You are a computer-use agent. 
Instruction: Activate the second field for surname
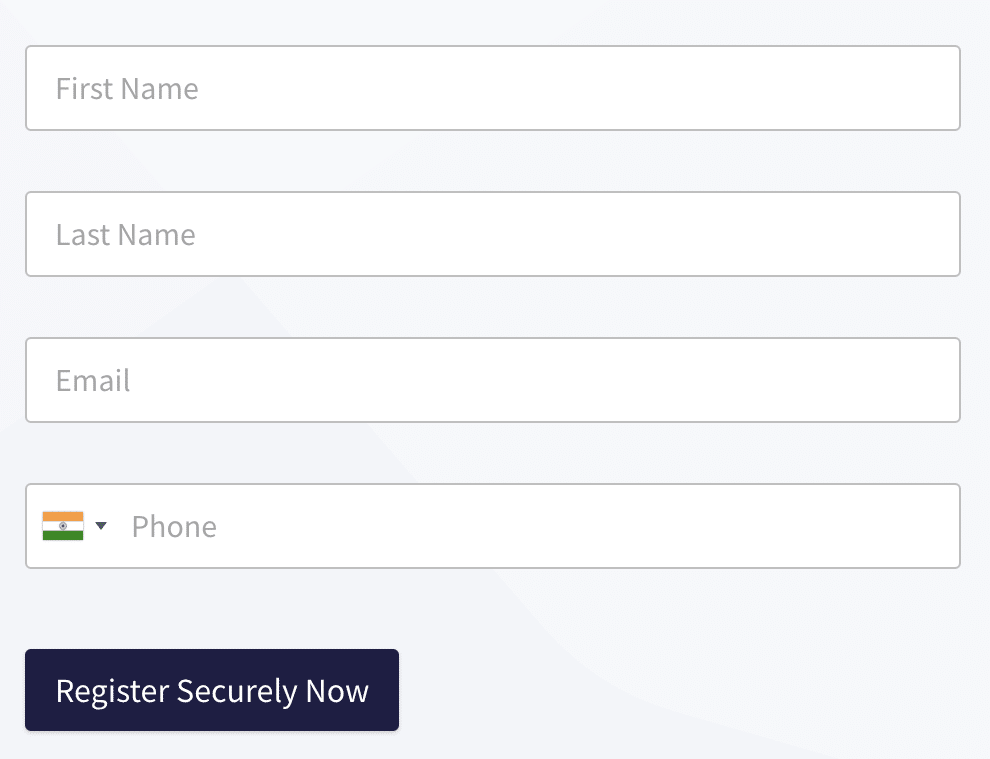pos(492,234)
